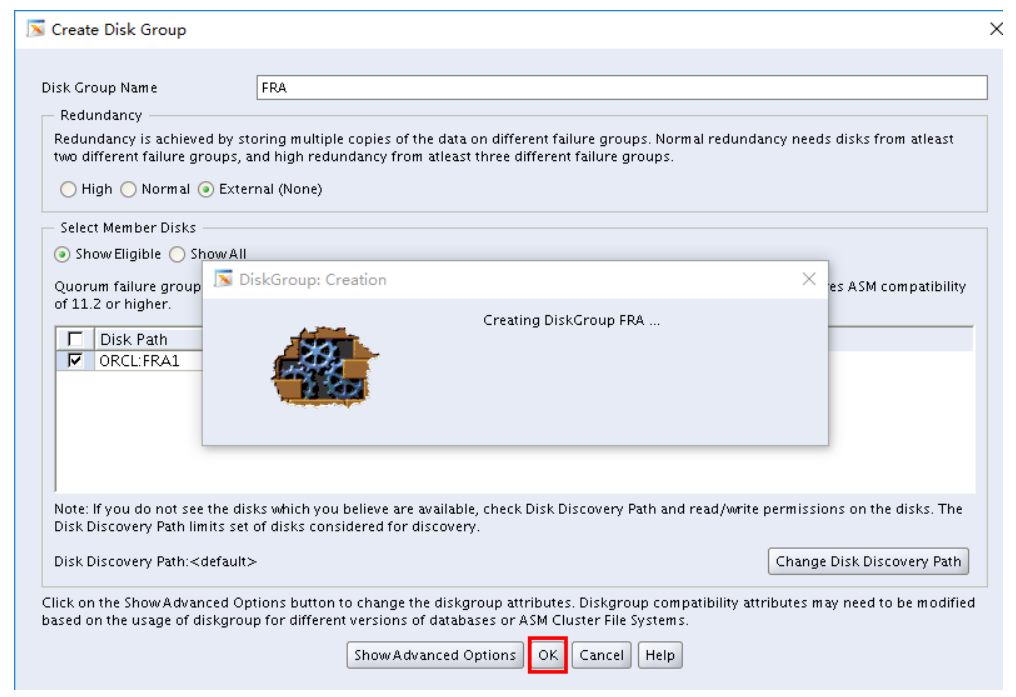Image resolution: width=1016 pixels, height=697 pixels.
Task: Click the DiskGroup: Creation dialog icon
Action: (224, 279)
